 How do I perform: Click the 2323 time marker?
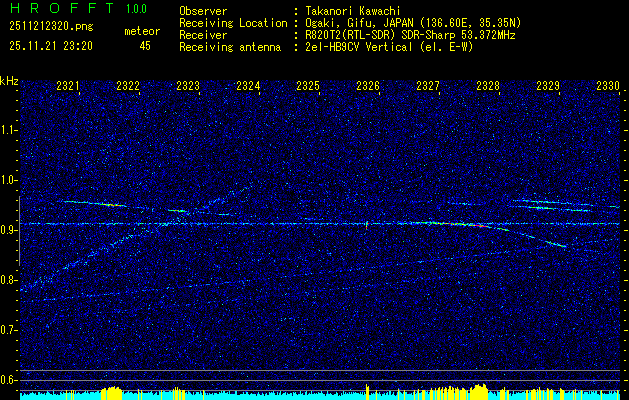pyautogui.click(x=188, y=86)
